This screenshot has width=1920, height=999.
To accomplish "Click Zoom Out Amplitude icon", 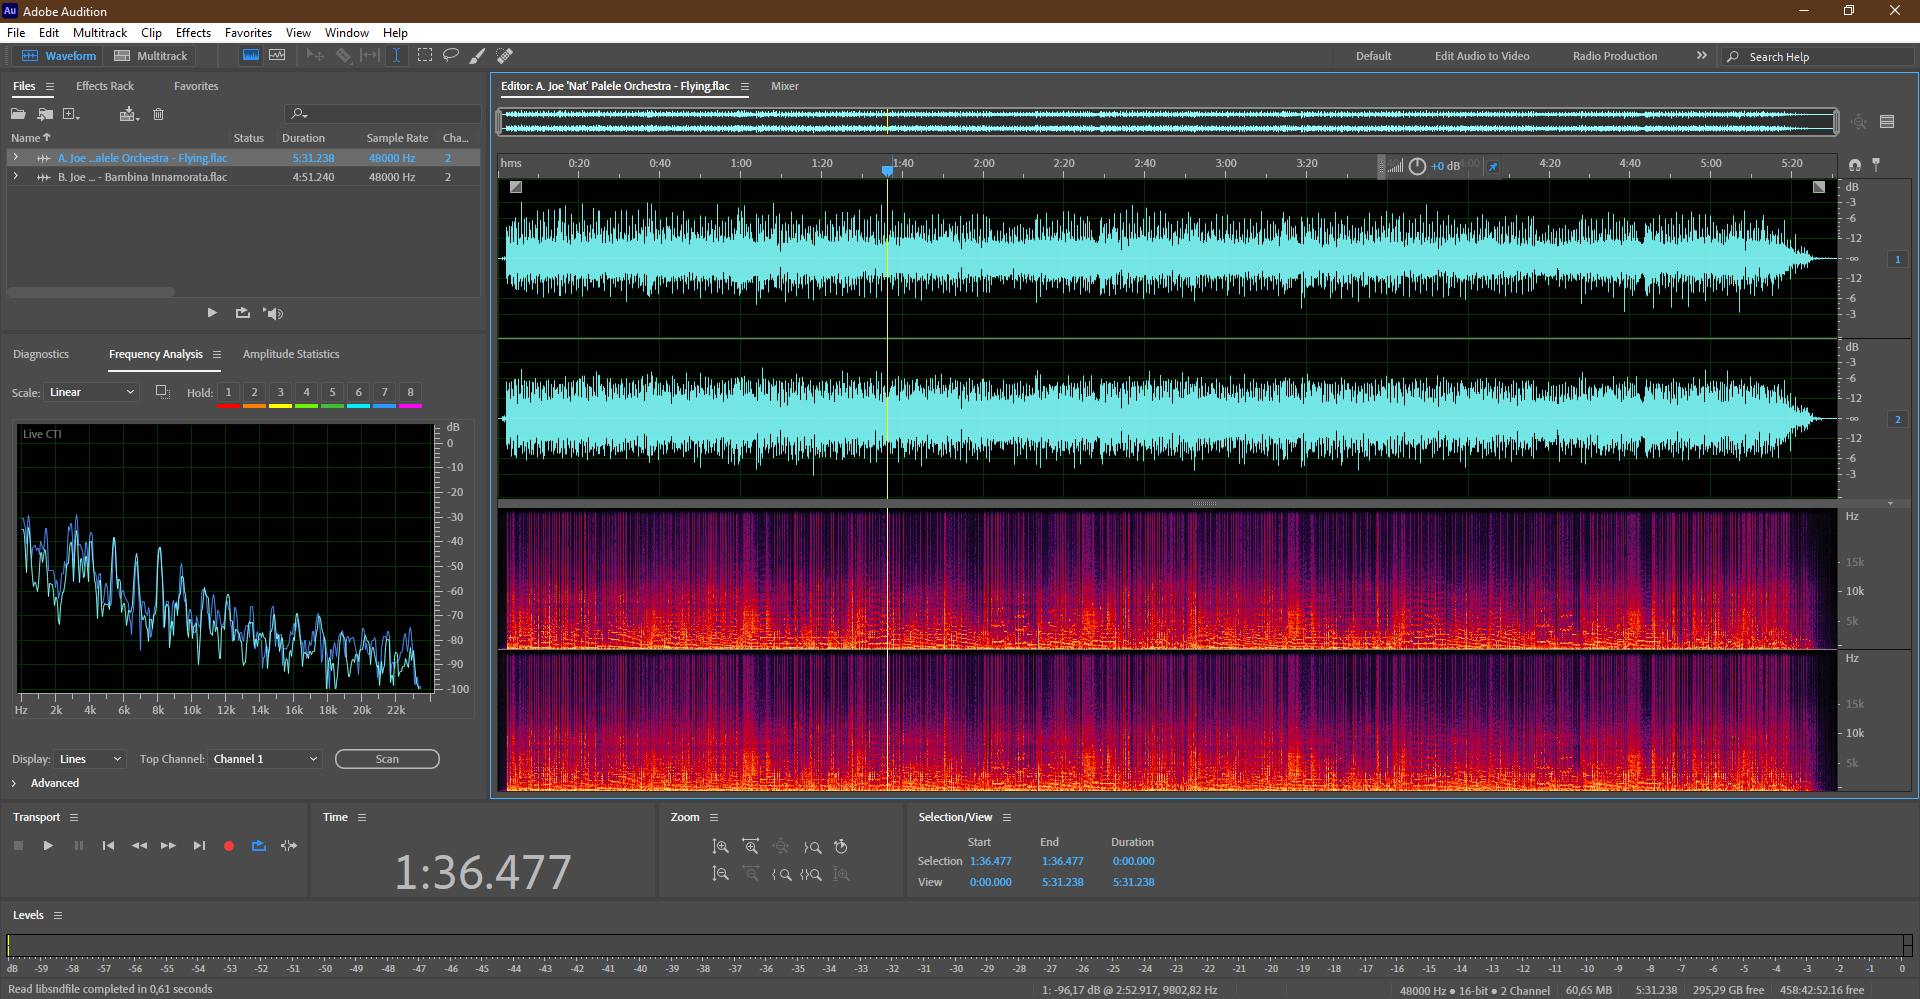I will [x=720, y=874].
